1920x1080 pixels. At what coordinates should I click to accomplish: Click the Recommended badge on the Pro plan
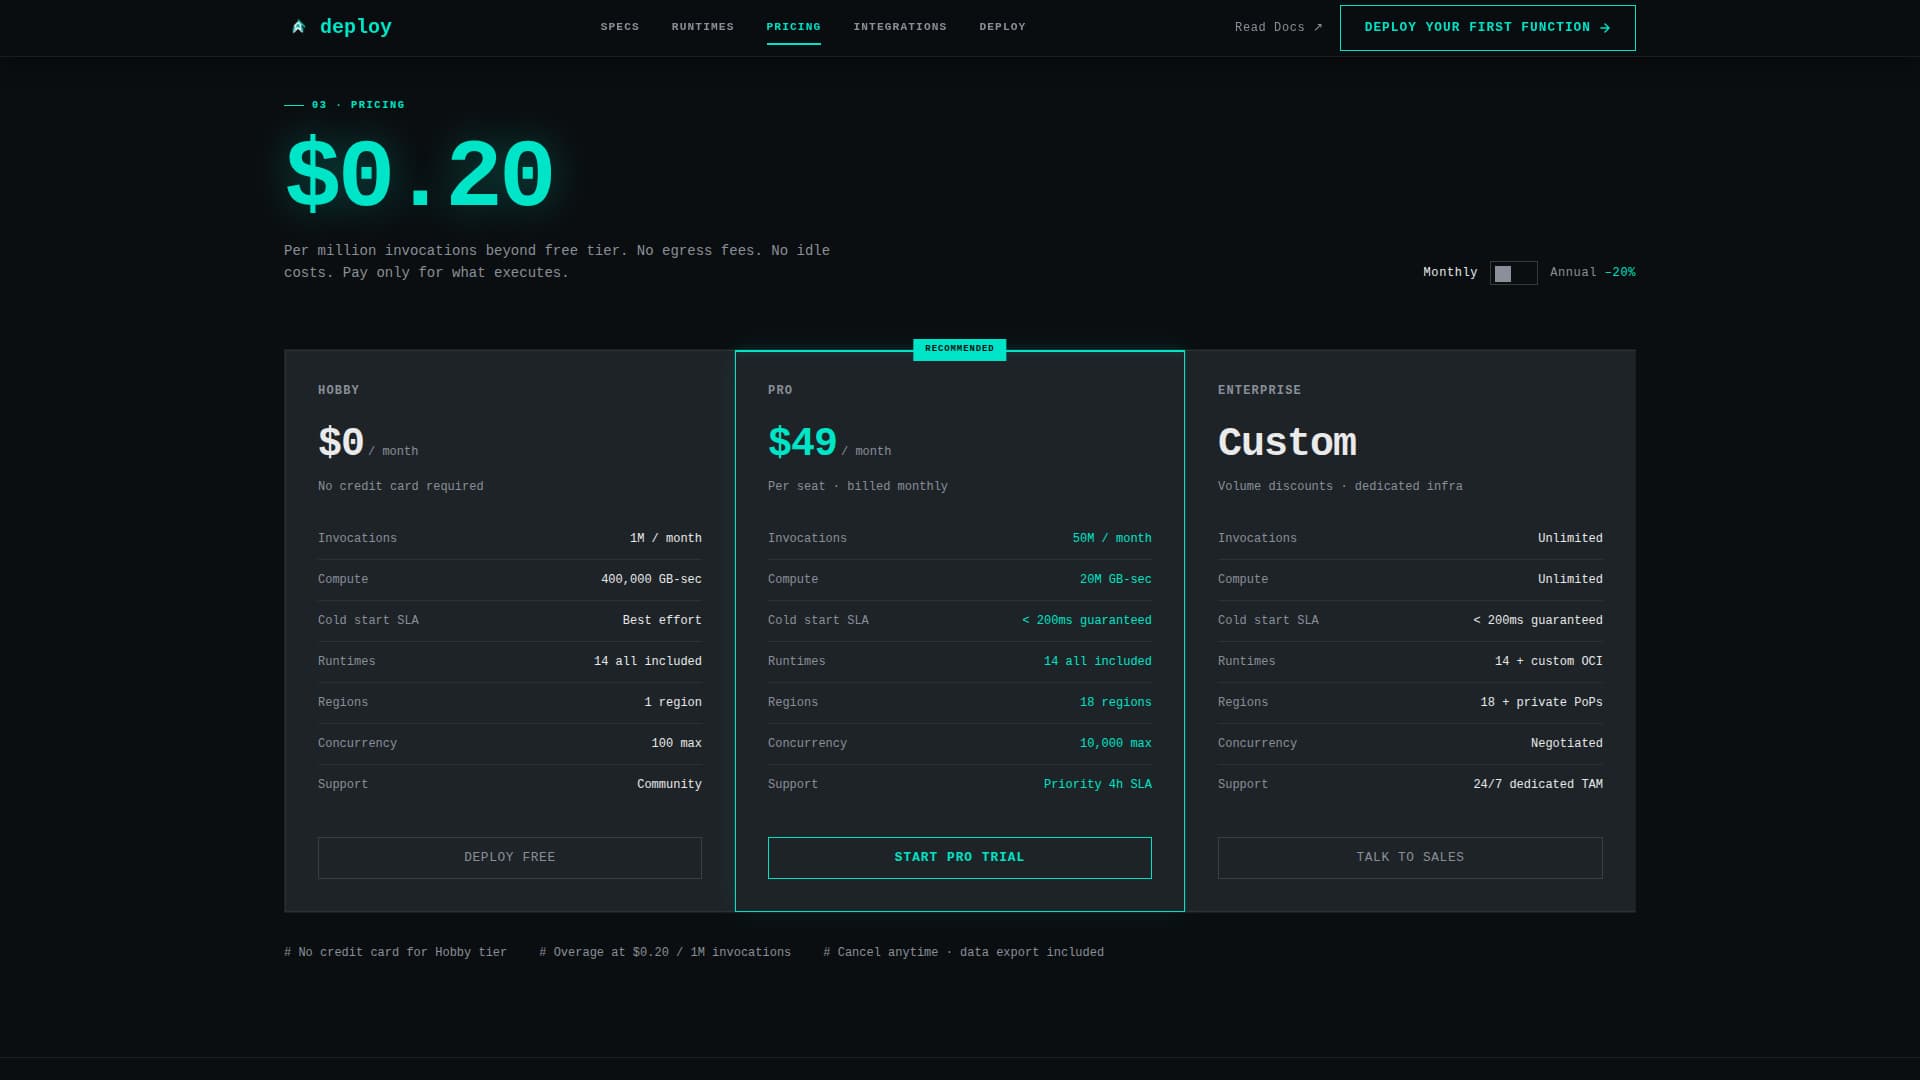(959, 349)
